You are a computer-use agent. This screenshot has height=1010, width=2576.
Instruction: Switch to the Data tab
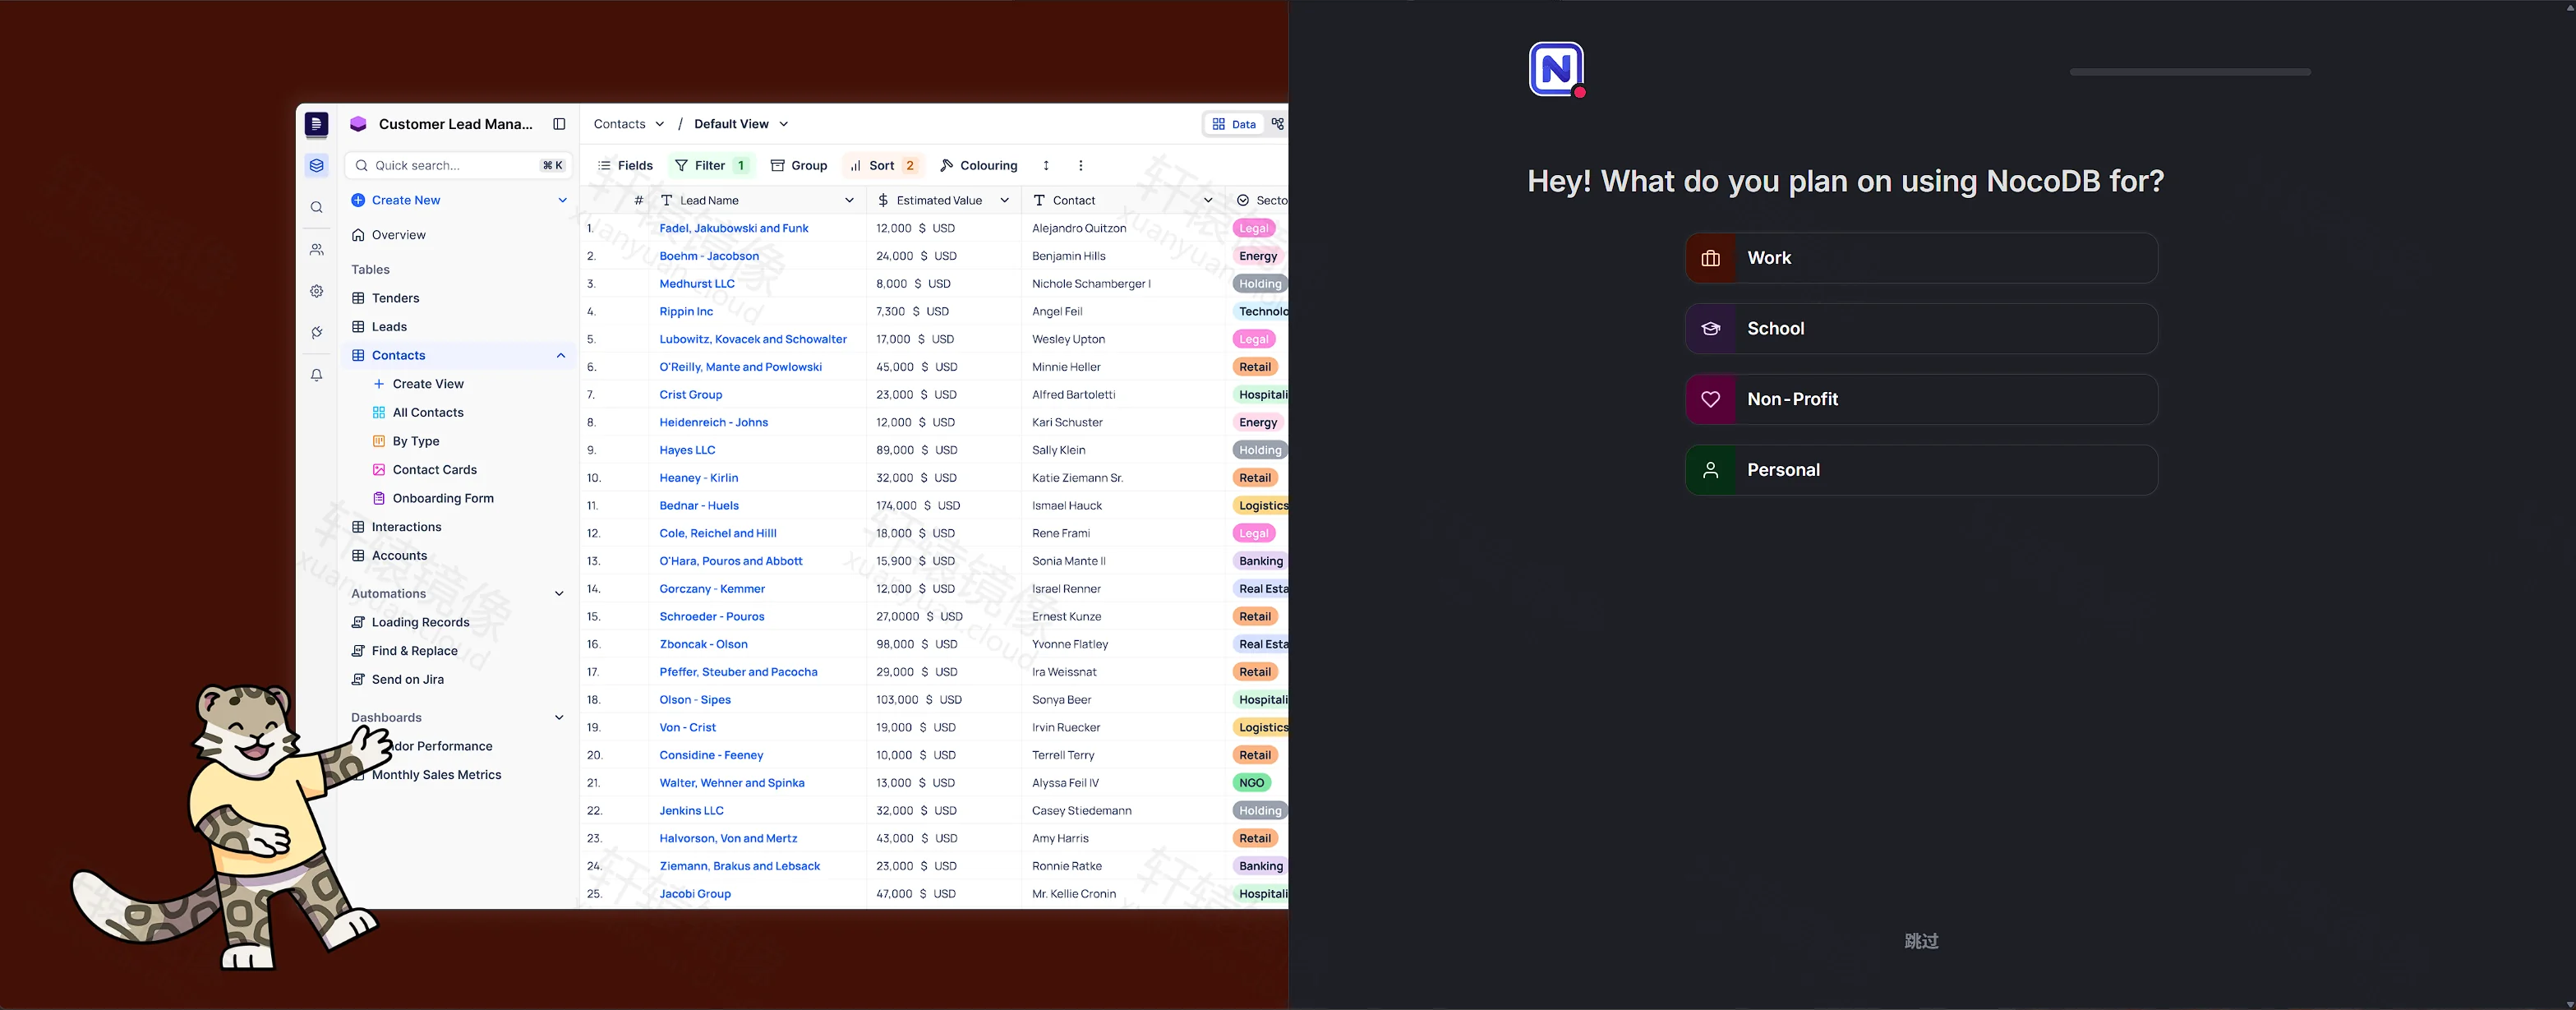click(1234, 124)
